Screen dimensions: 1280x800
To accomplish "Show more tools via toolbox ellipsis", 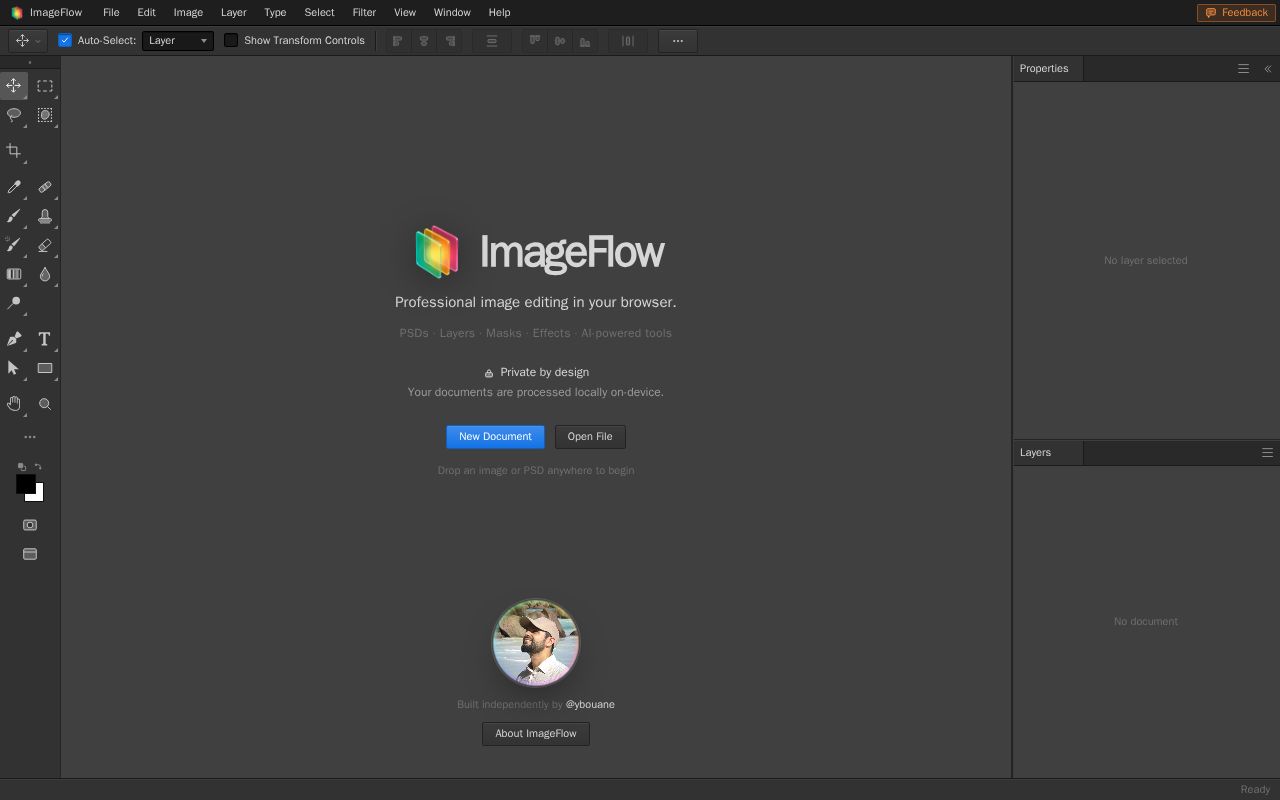I will pyautogui.click(x=30, y=437).
